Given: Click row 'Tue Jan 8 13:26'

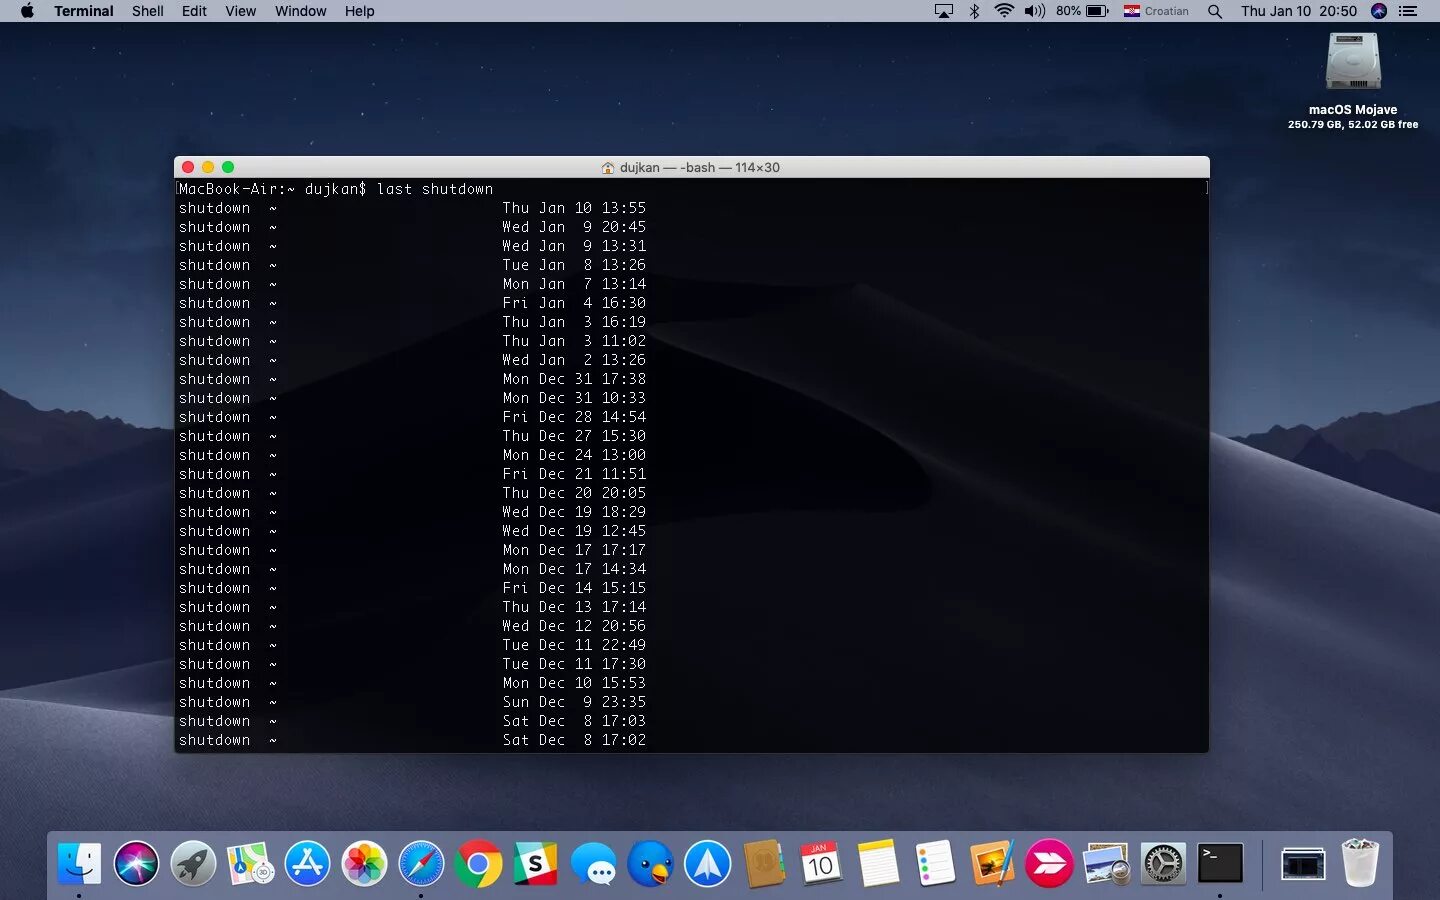Looking at the screenshot, I should click(x=412, y=265).
